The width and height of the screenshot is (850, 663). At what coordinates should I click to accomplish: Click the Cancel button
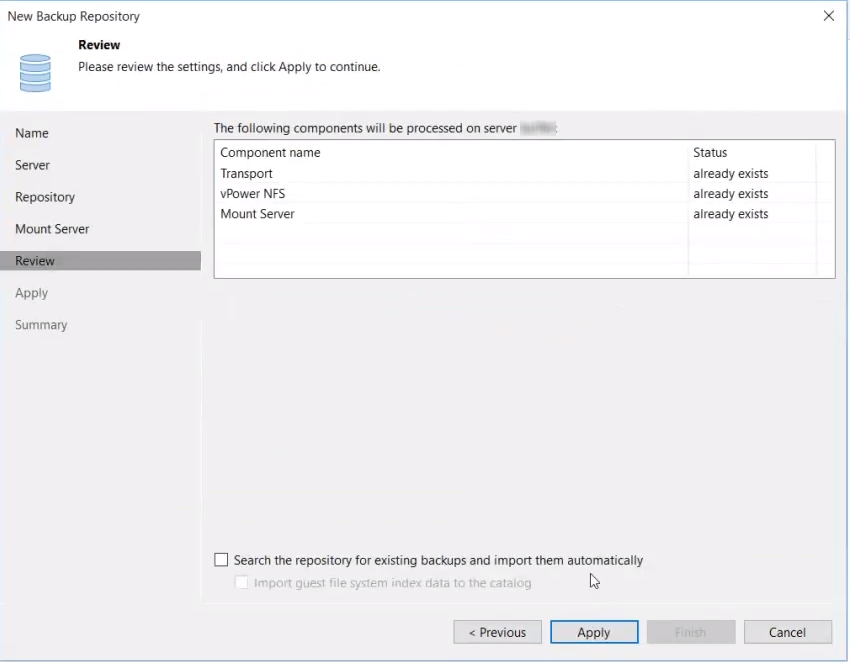[x=787, y=632]
